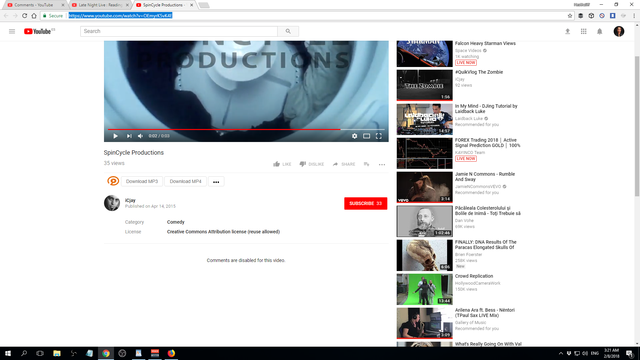This screenshot has width=640, height=360.
Task: Select the SpinCycle Productions tab
Action: [165, 5]
